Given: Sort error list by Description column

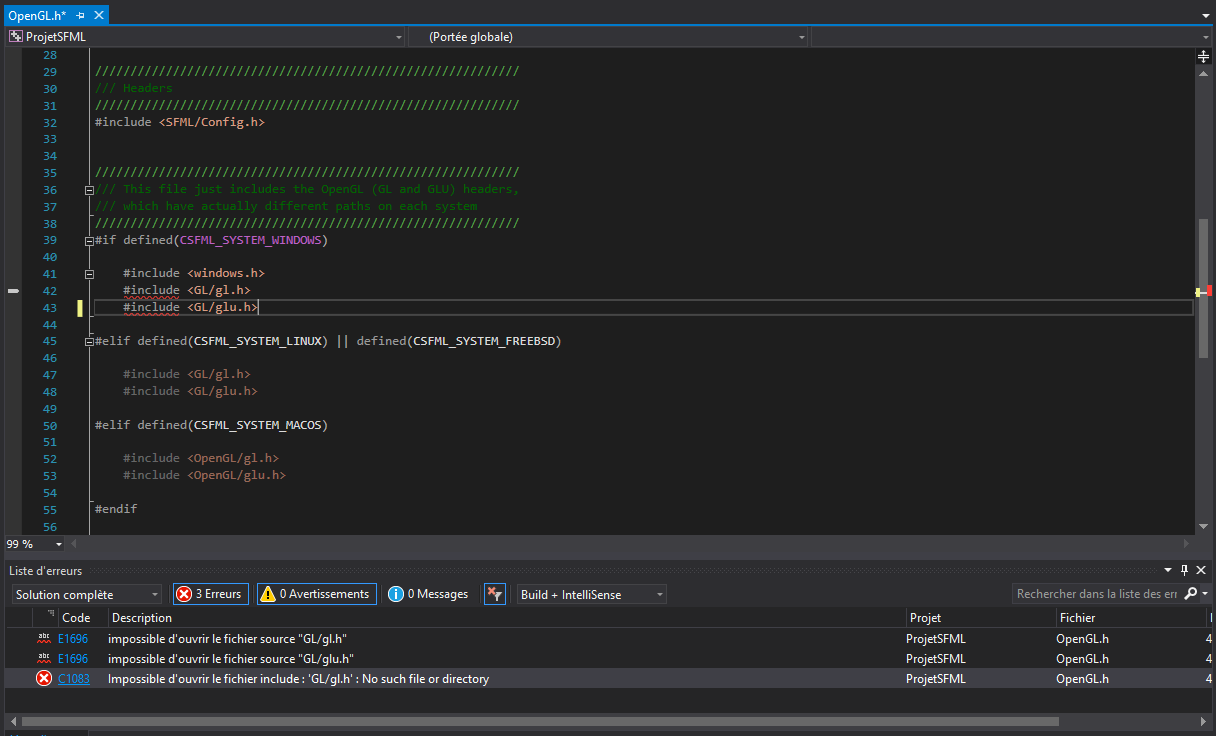Looking at the screenshot, I should pyautogui.click(x=142, y=618).
